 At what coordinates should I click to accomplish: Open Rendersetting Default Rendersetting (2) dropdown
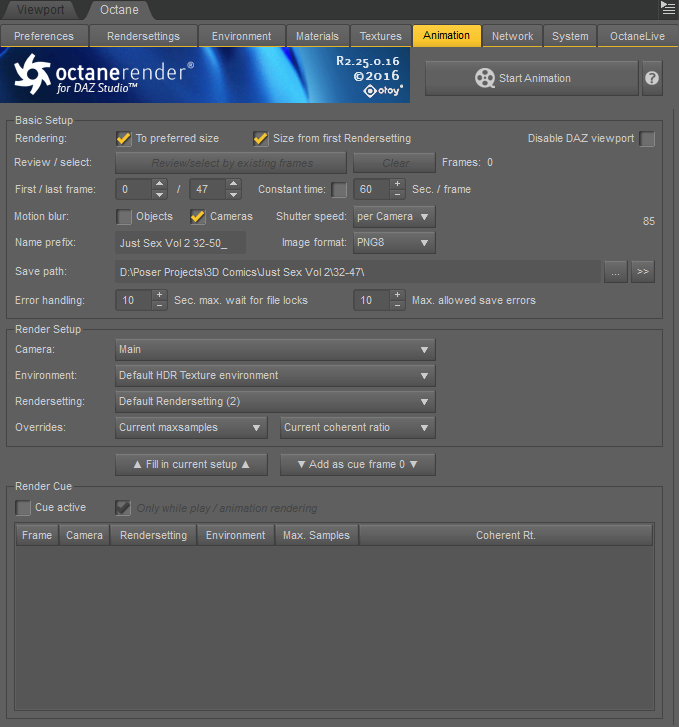[275, 402]
